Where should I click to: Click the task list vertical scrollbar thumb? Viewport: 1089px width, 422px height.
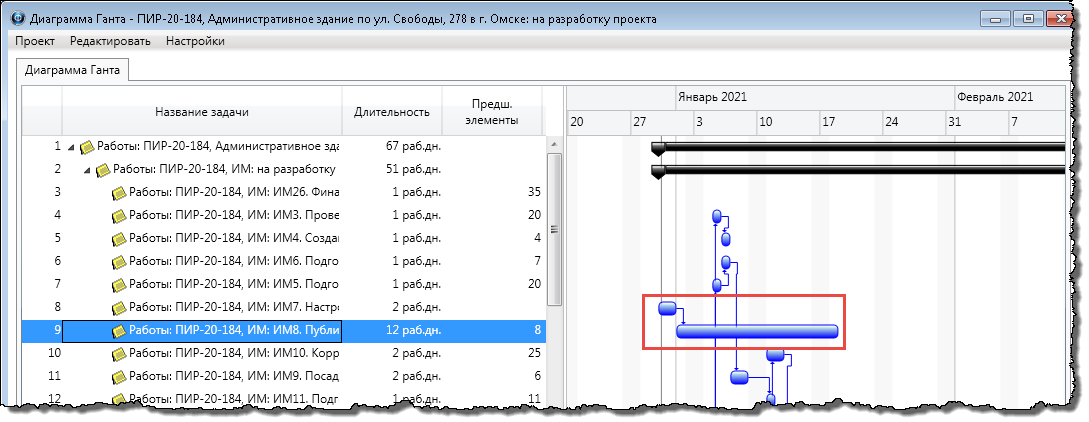(554, 228)
